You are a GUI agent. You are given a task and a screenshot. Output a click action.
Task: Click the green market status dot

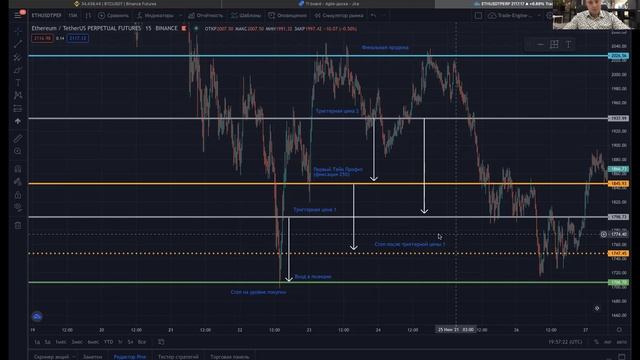pos(196,29)
